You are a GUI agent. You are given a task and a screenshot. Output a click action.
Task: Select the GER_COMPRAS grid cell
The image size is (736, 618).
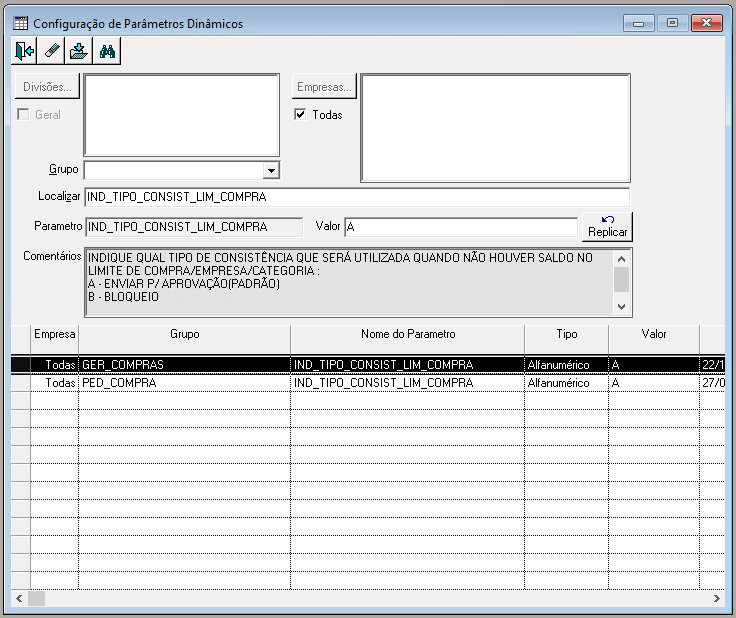point(184,365)
